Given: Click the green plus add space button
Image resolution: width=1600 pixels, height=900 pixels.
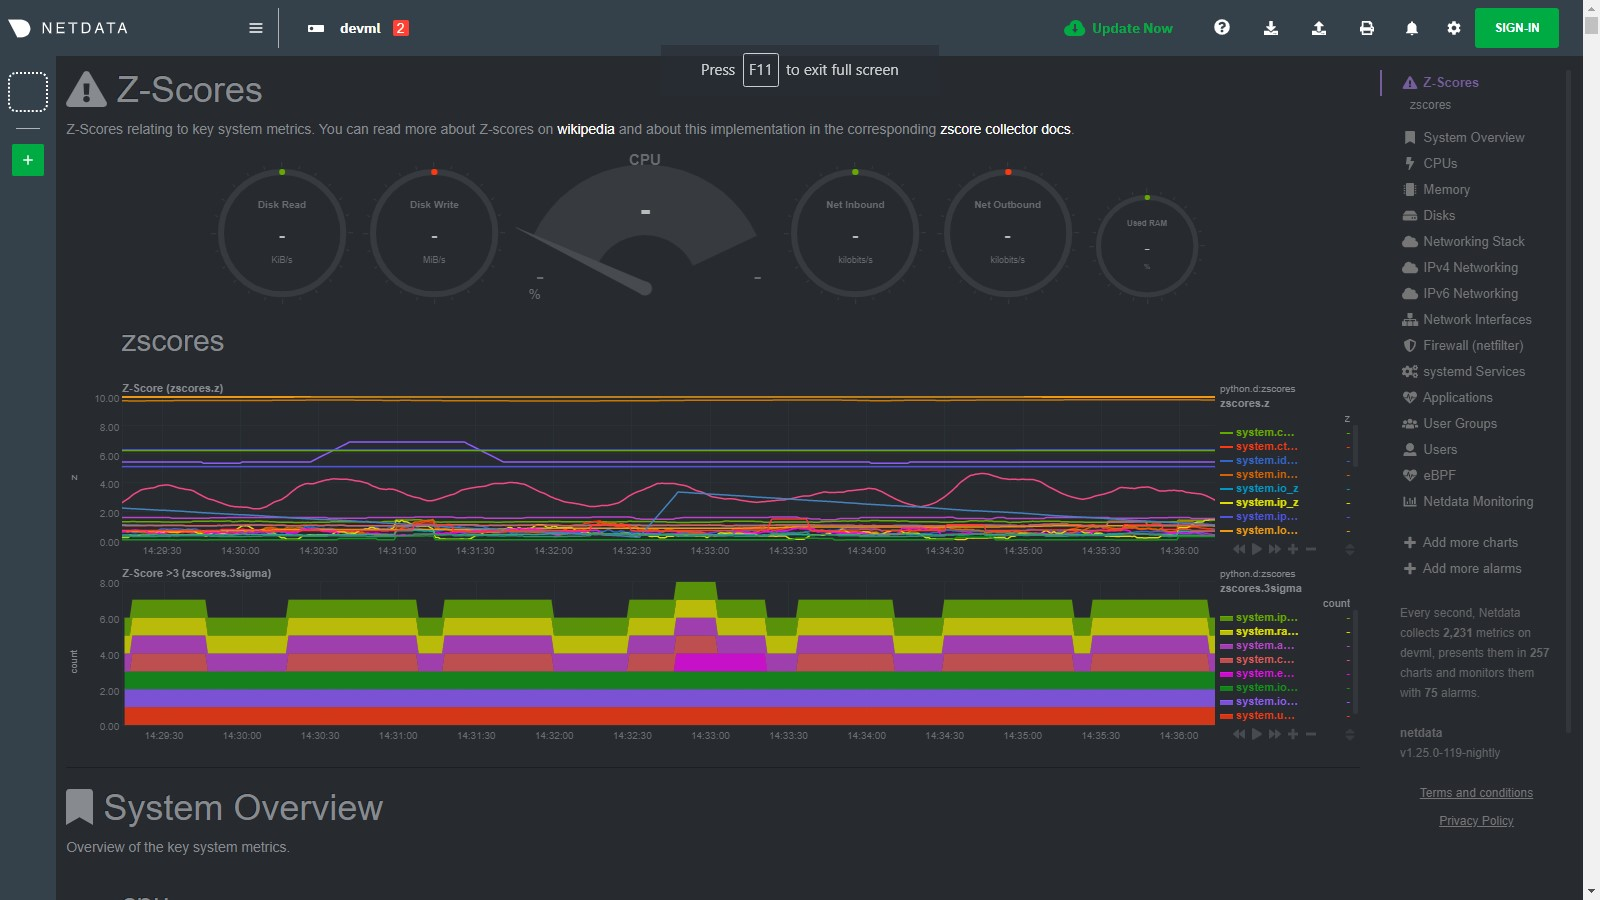Looking at the screenshot, I should pos(28,160).
